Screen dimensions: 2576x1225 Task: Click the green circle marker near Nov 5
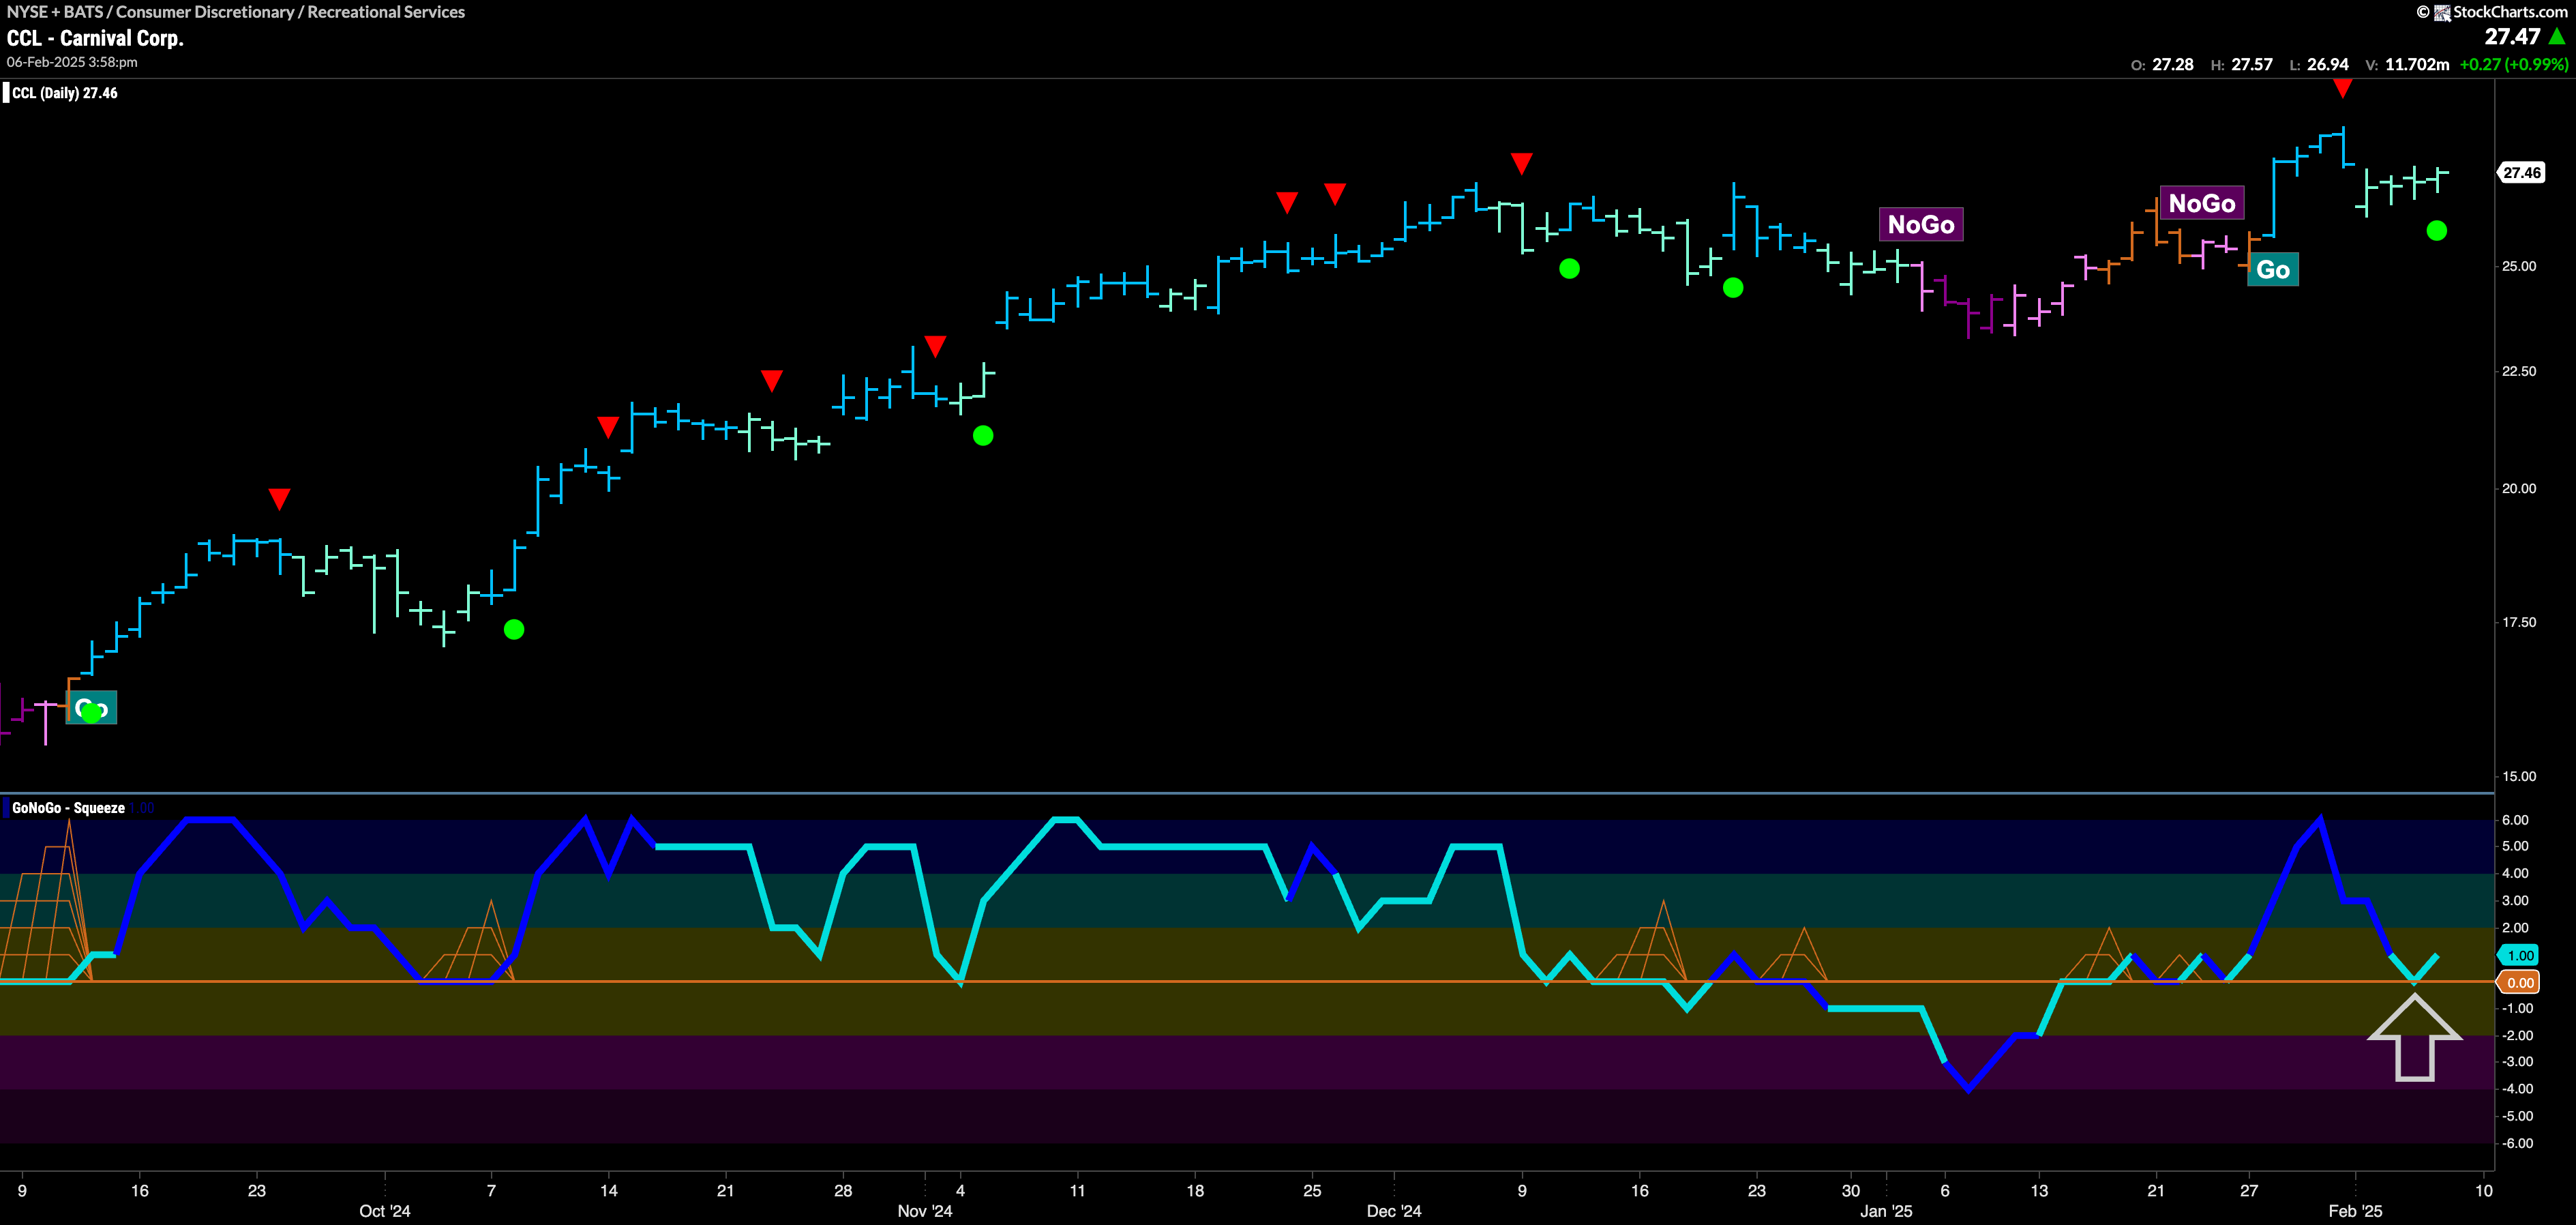click(983, 435)
